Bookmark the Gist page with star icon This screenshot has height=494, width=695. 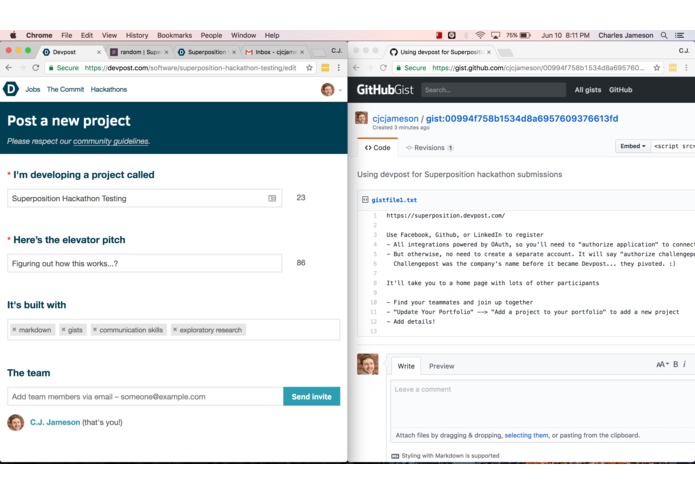pos(657,68)
